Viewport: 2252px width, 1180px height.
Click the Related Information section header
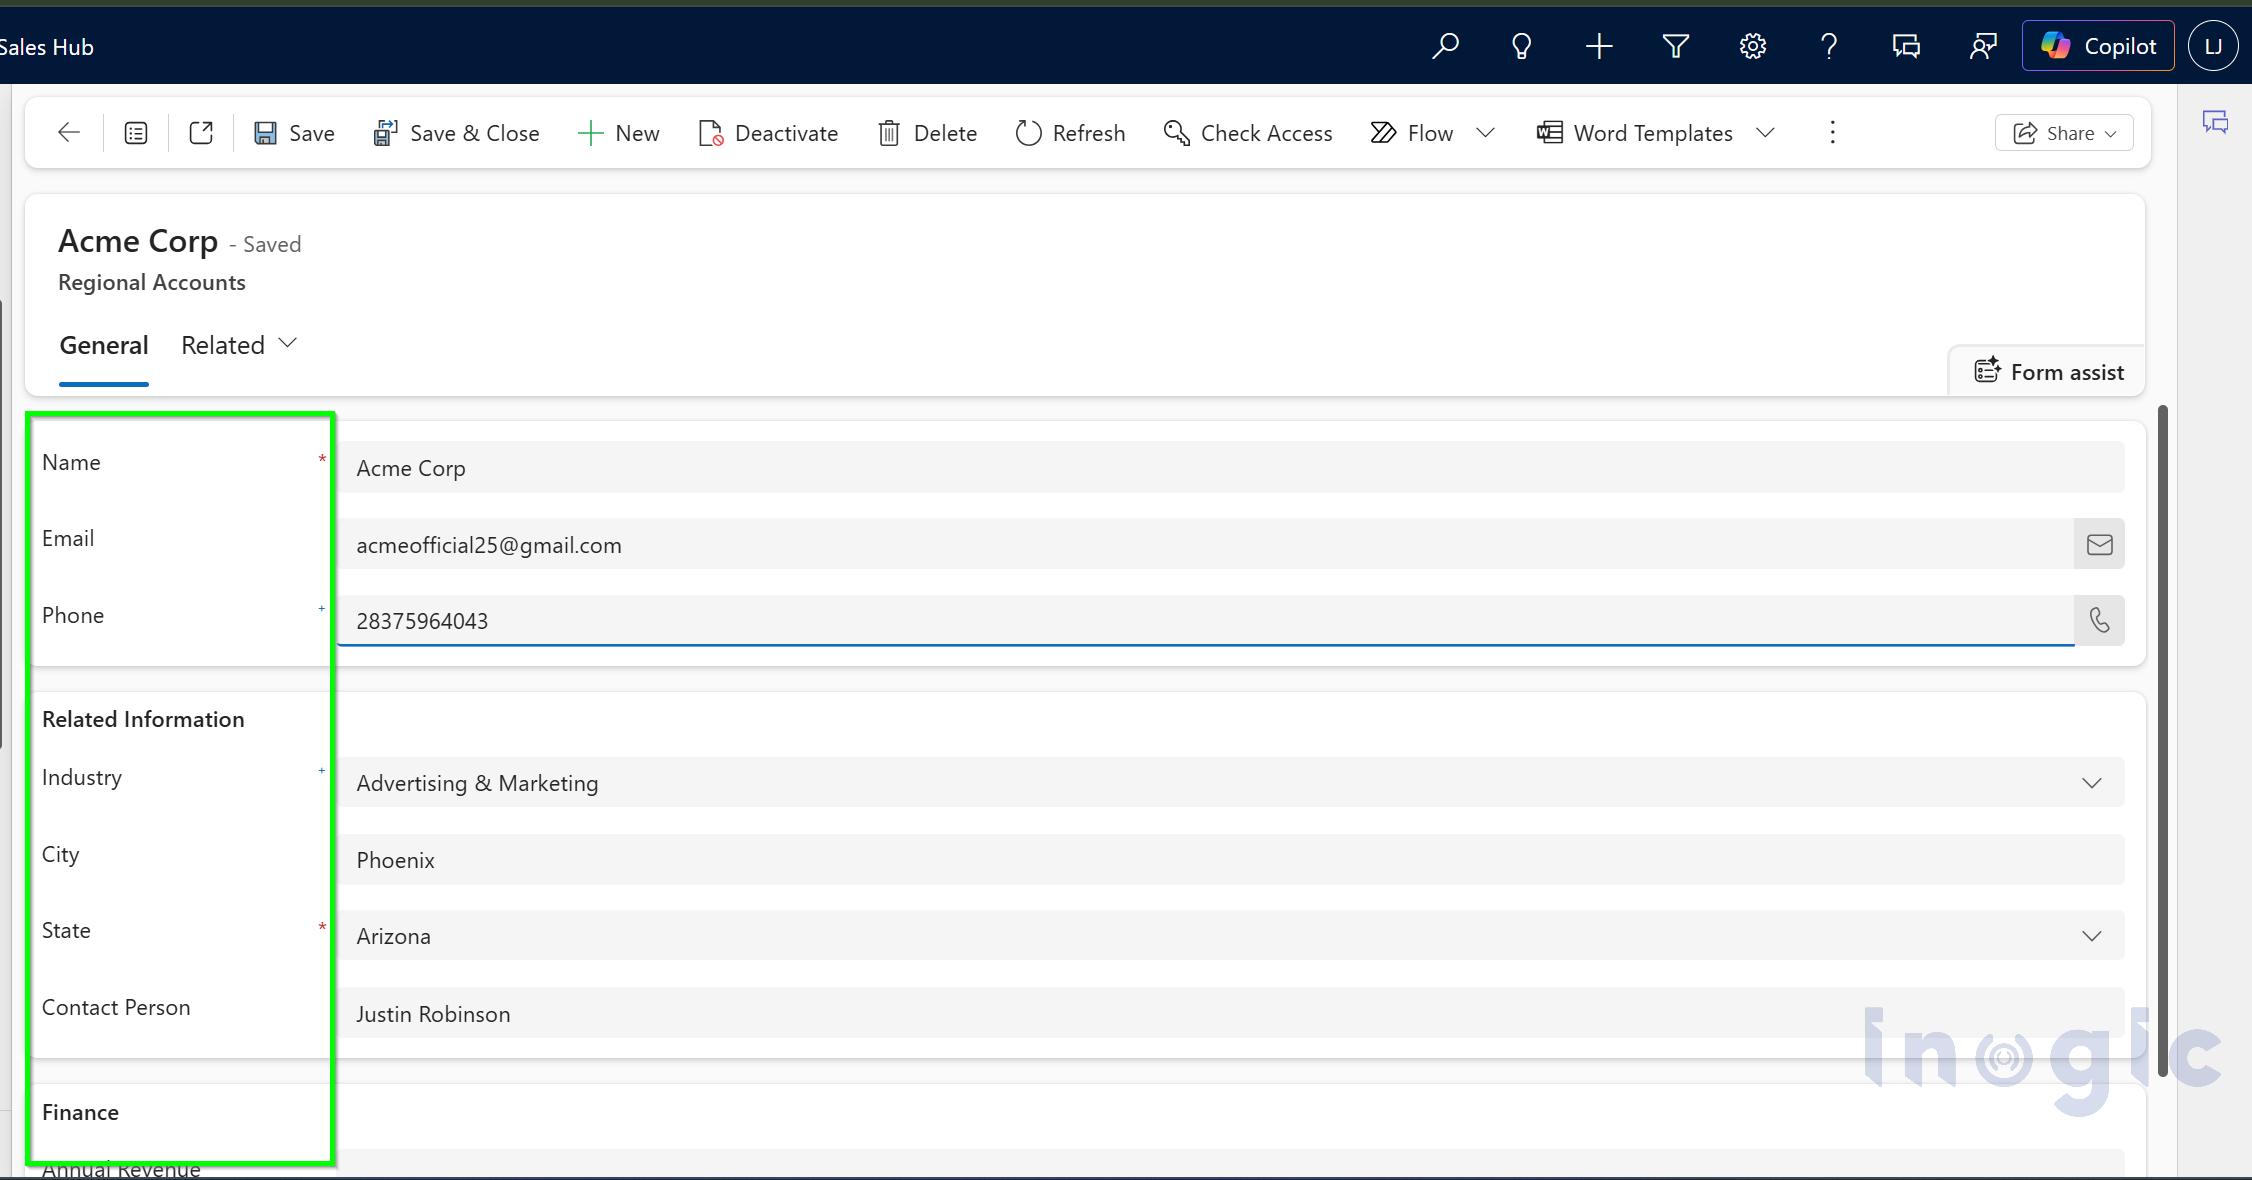click(143, 719)
